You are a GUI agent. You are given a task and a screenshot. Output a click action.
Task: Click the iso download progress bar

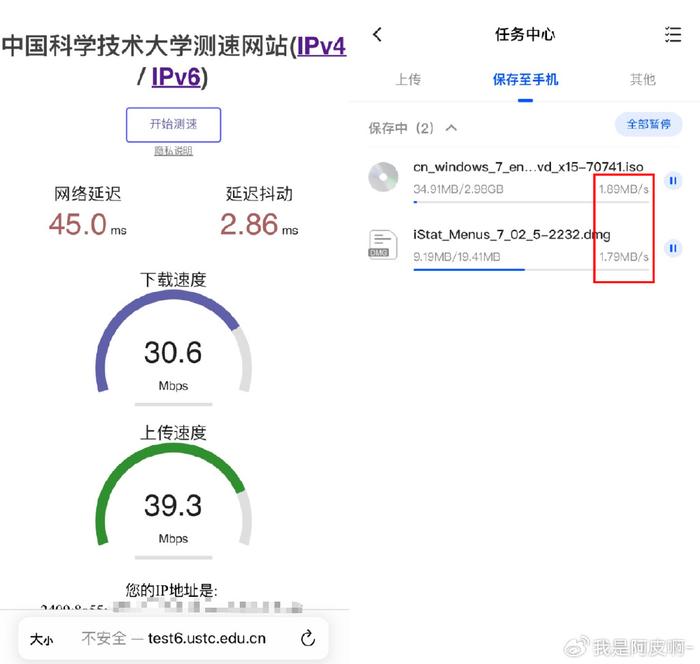coord(531,202)
